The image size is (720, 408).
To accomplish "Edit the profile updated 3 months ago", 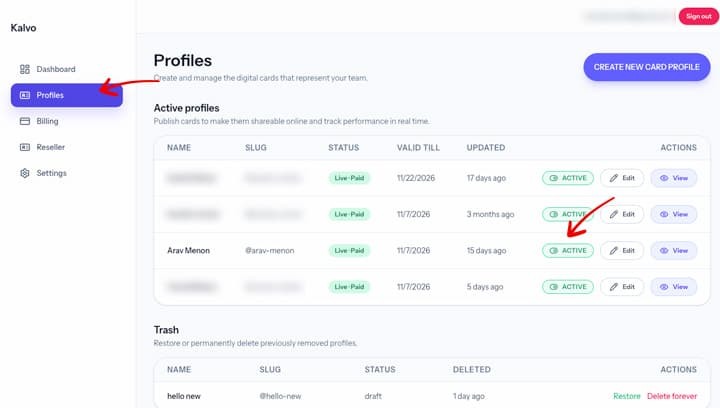I will (x=622, y=214).
